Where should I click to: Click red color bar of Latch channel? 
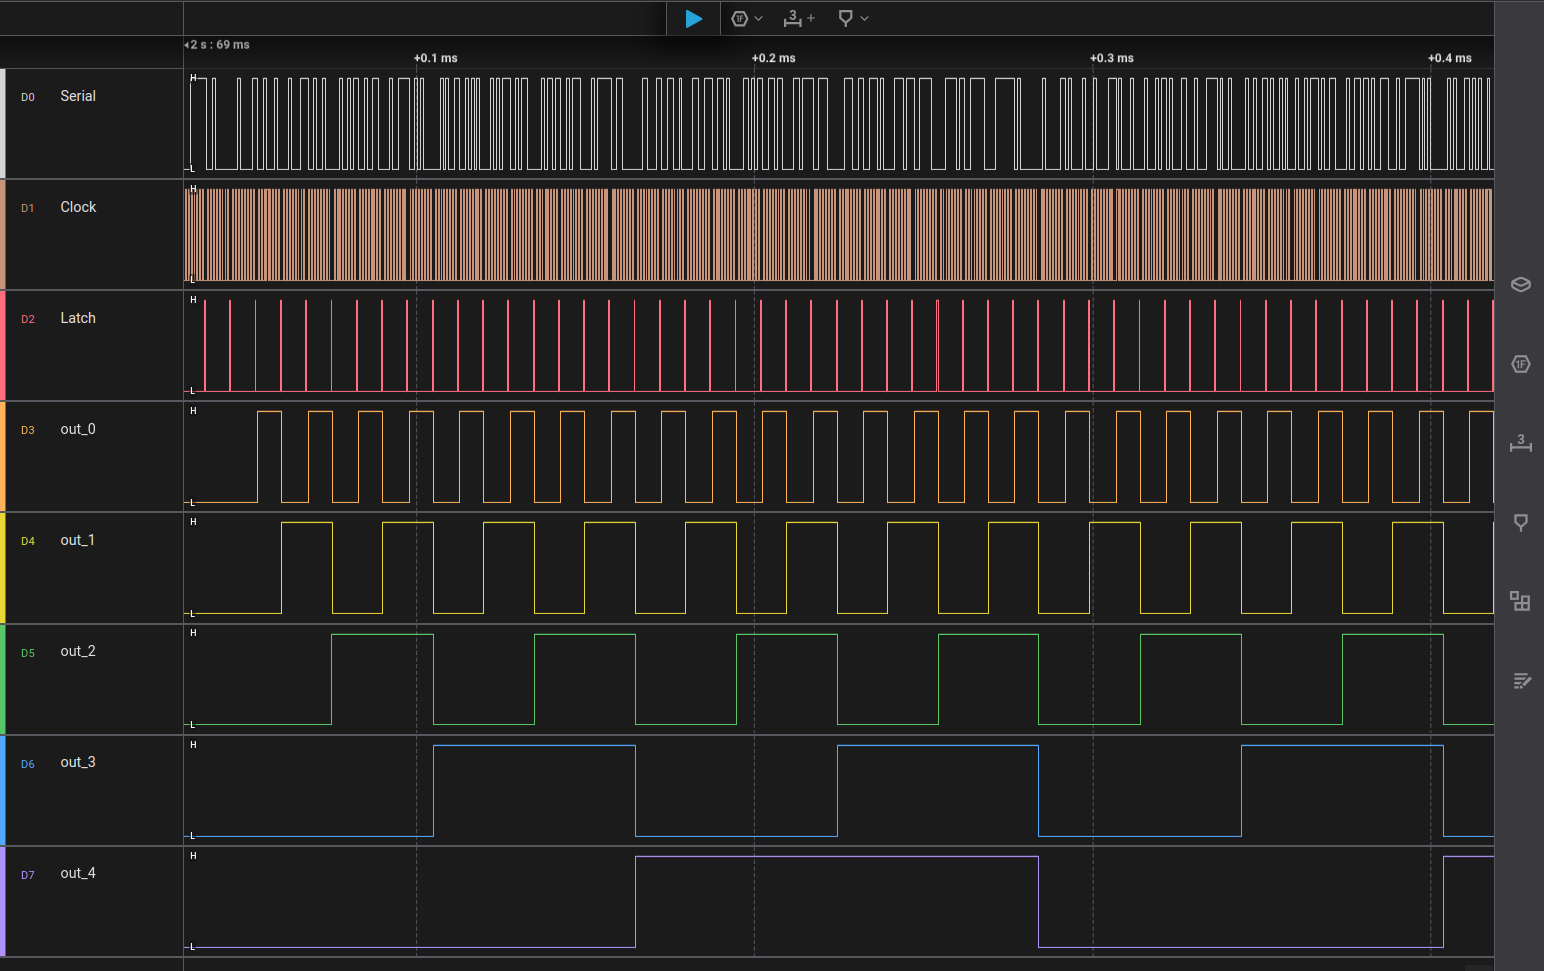pyautogui.click(x=3, y=345)
